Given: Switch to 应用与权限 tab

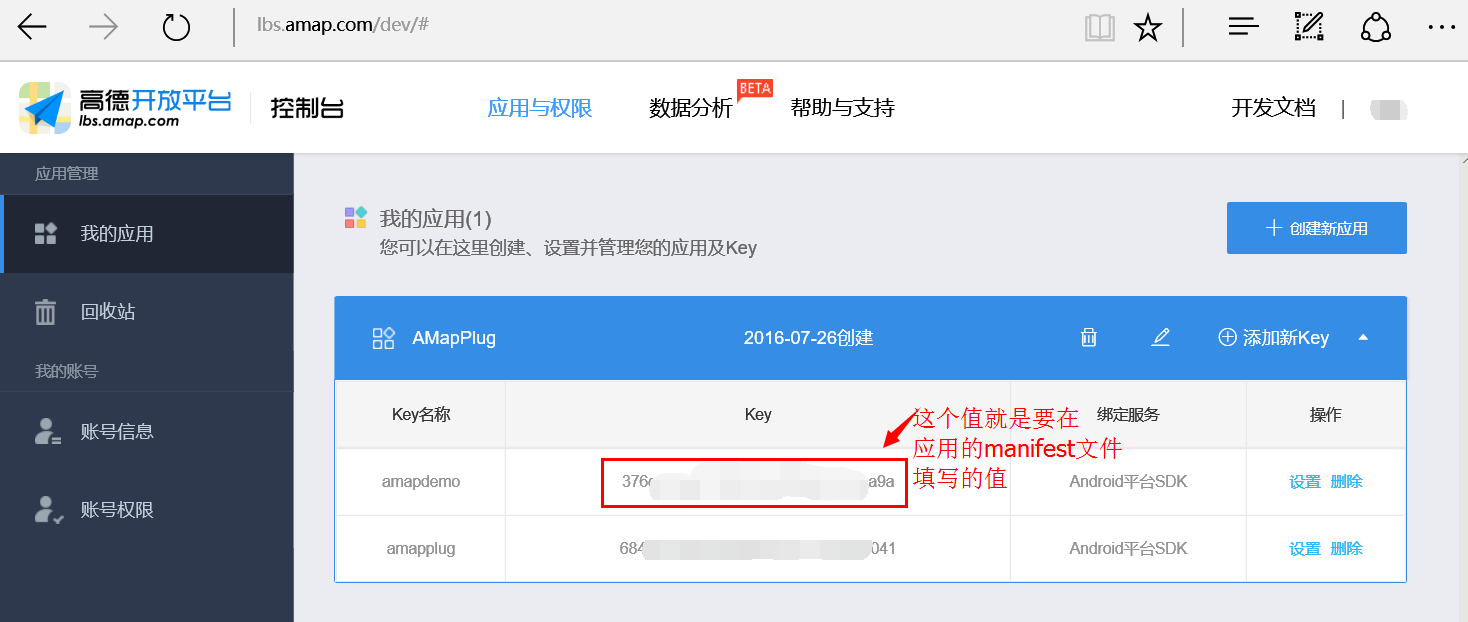Looking at the screenshot, I should (540, 108).
